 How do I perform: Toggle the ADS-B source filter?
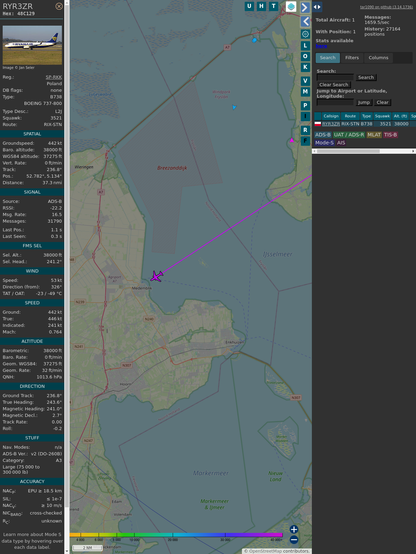pyautogui.click(x=323, y=135)
